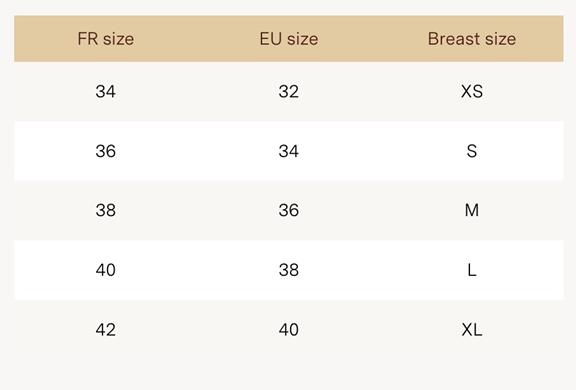576x390 pixels.
Task: Choose the M breast size cell
Action: [472, 210]
